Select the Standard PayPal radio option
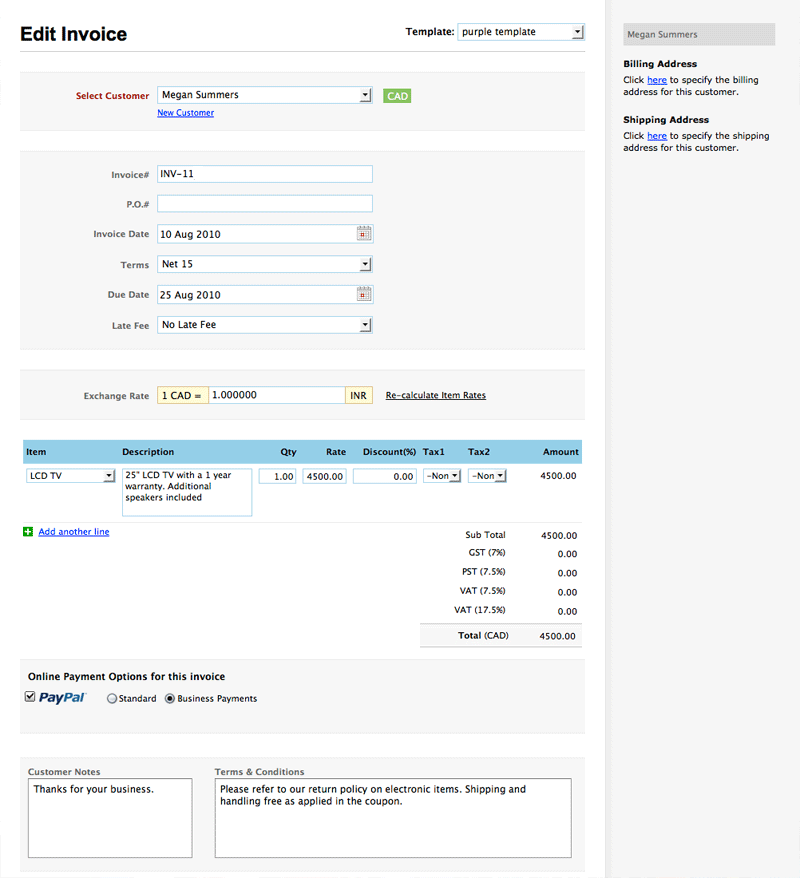Viewport: 800px width, 878px height. click(111, 699)
